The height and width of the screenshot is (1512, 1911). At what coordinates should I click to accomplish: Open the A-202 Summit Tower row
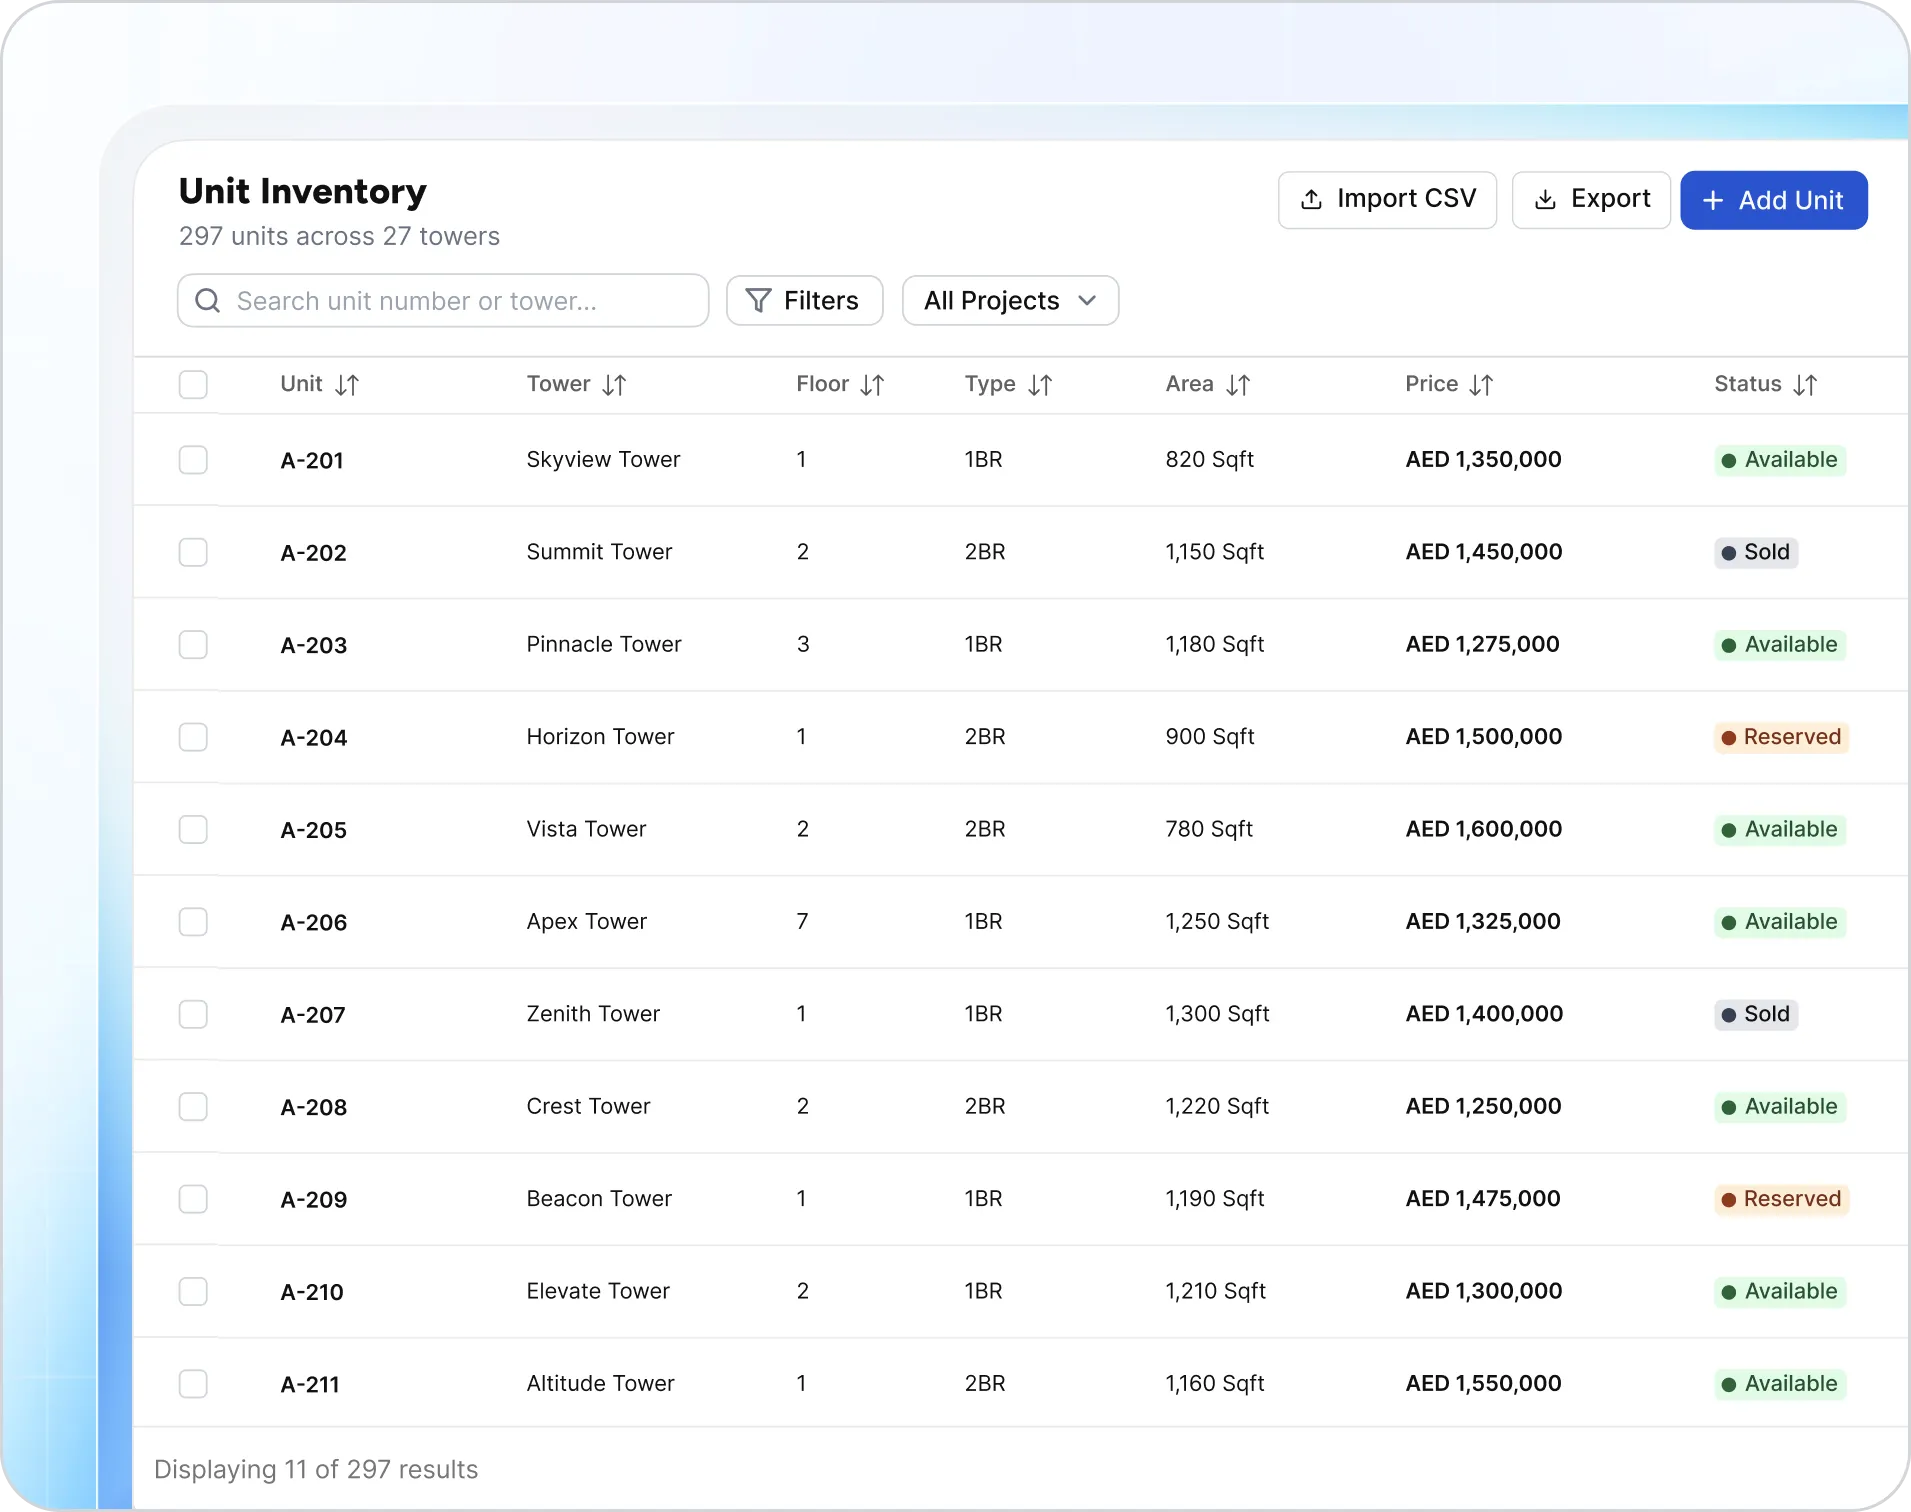tap(1021, 552)
